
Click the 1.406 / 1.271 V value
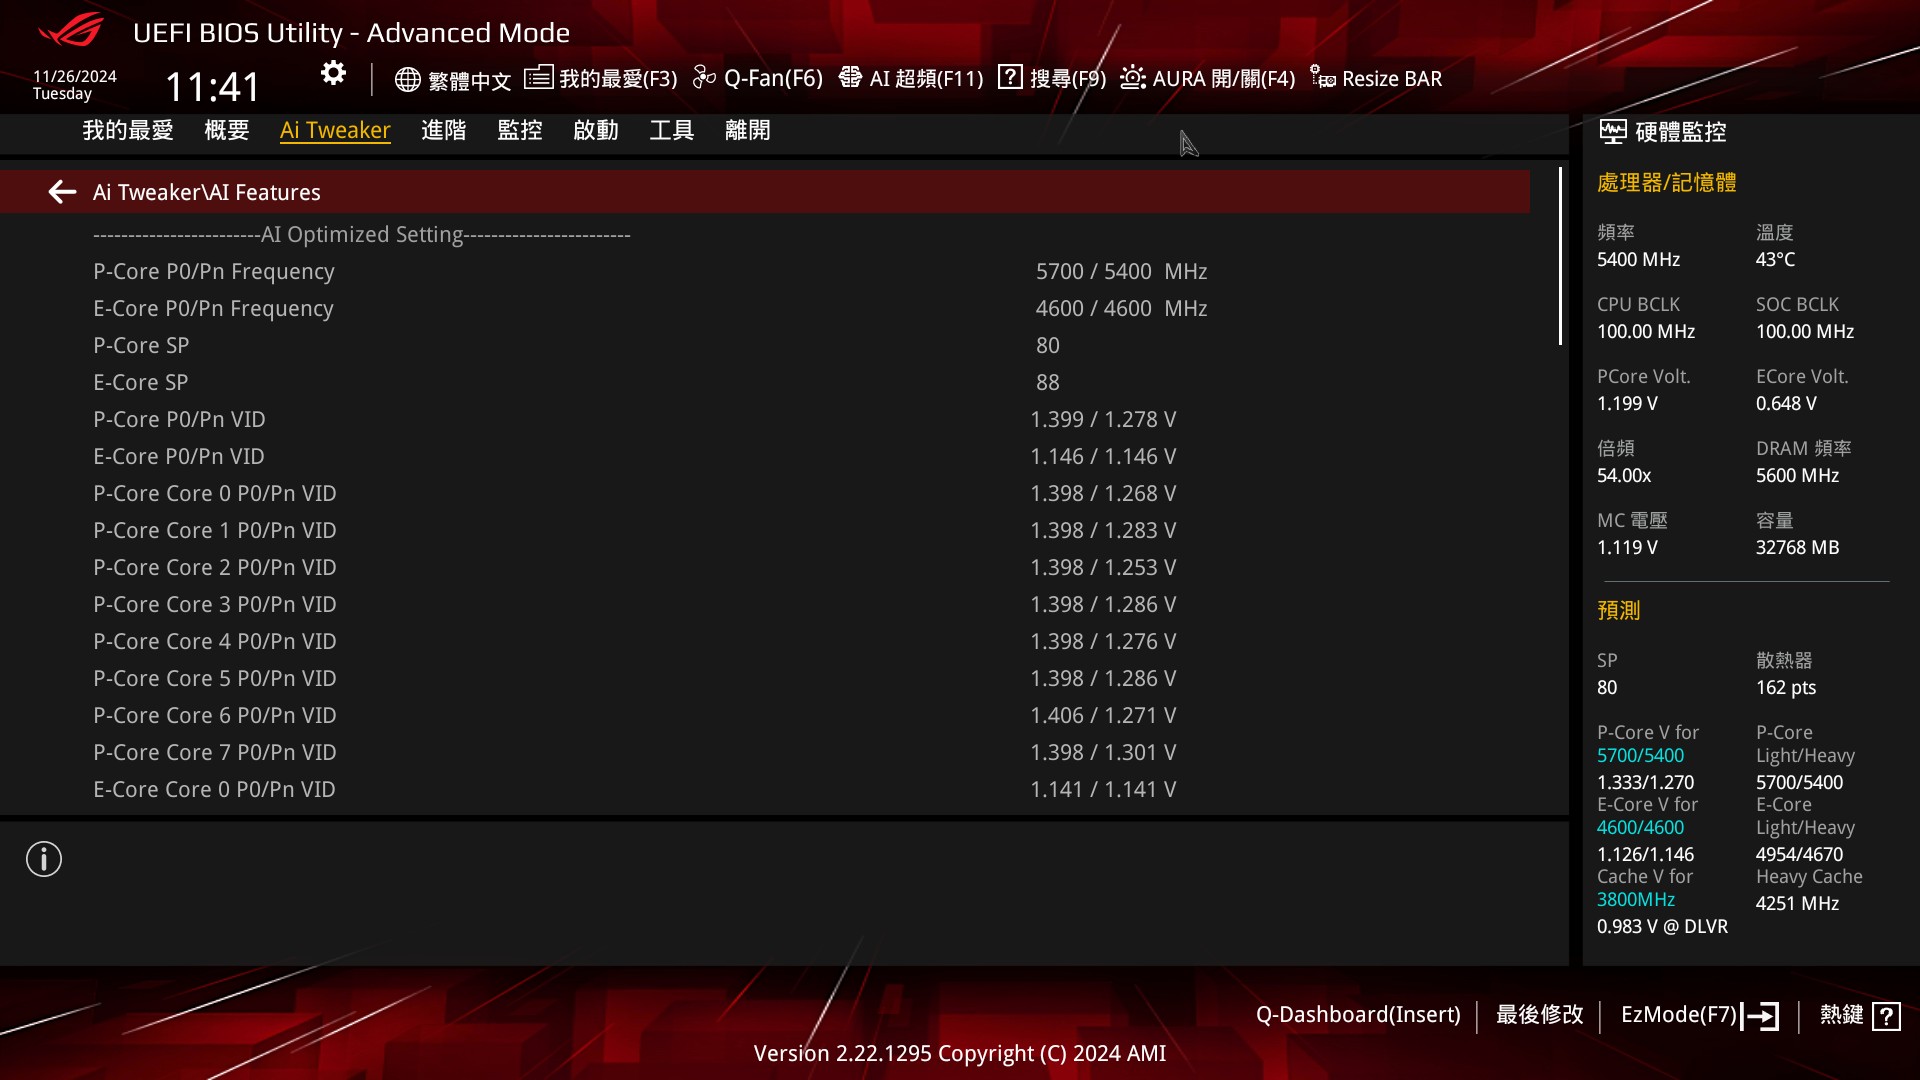click(x=1103, y=715)
